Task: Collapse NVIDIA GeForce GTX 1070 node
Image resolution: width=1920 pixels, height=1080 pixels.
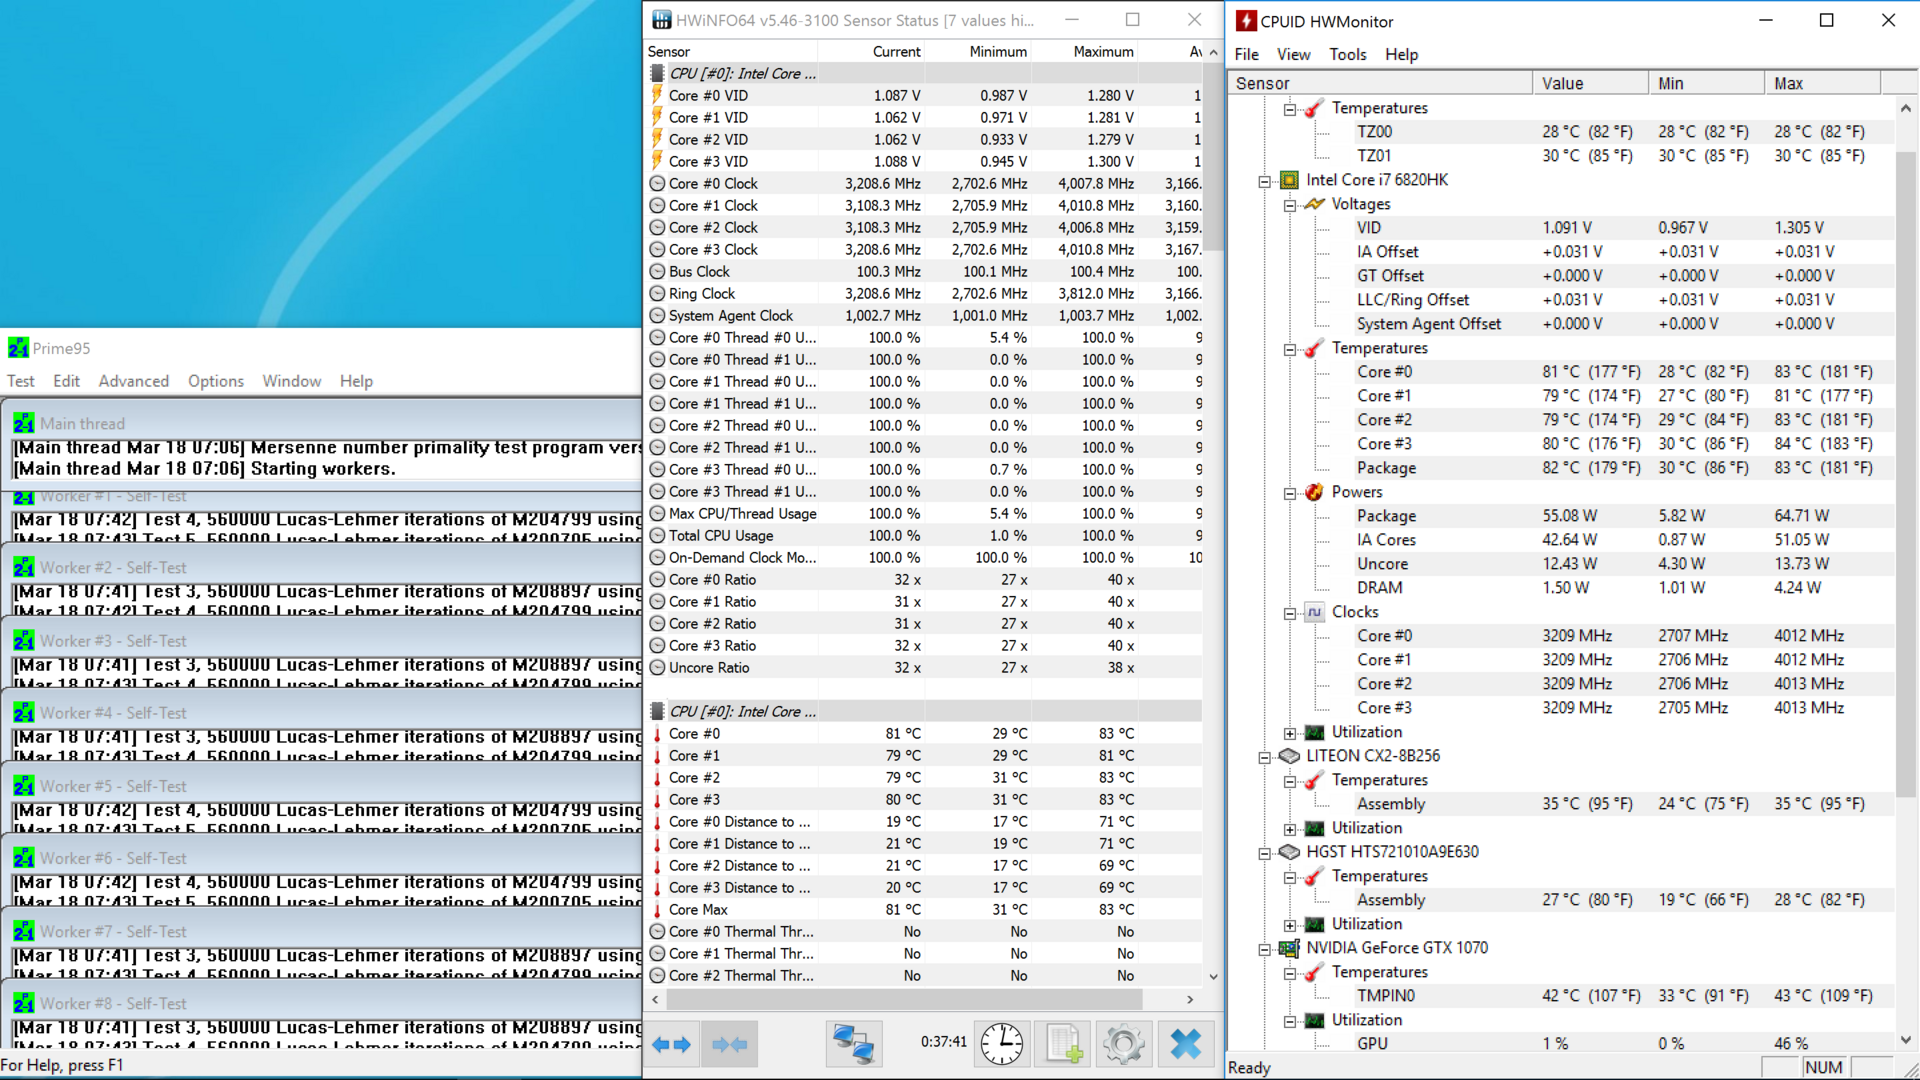Action: point(1265,949)
